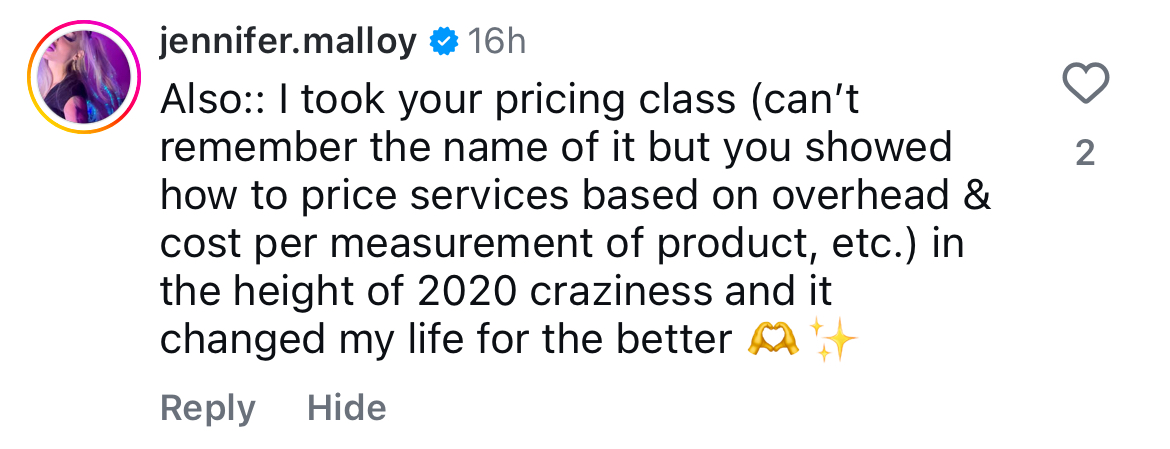Image resolution: width=1170 pixels, height=449 pixels.
Task: Click the blue verified badge
Action: click(x=444, y=42)
